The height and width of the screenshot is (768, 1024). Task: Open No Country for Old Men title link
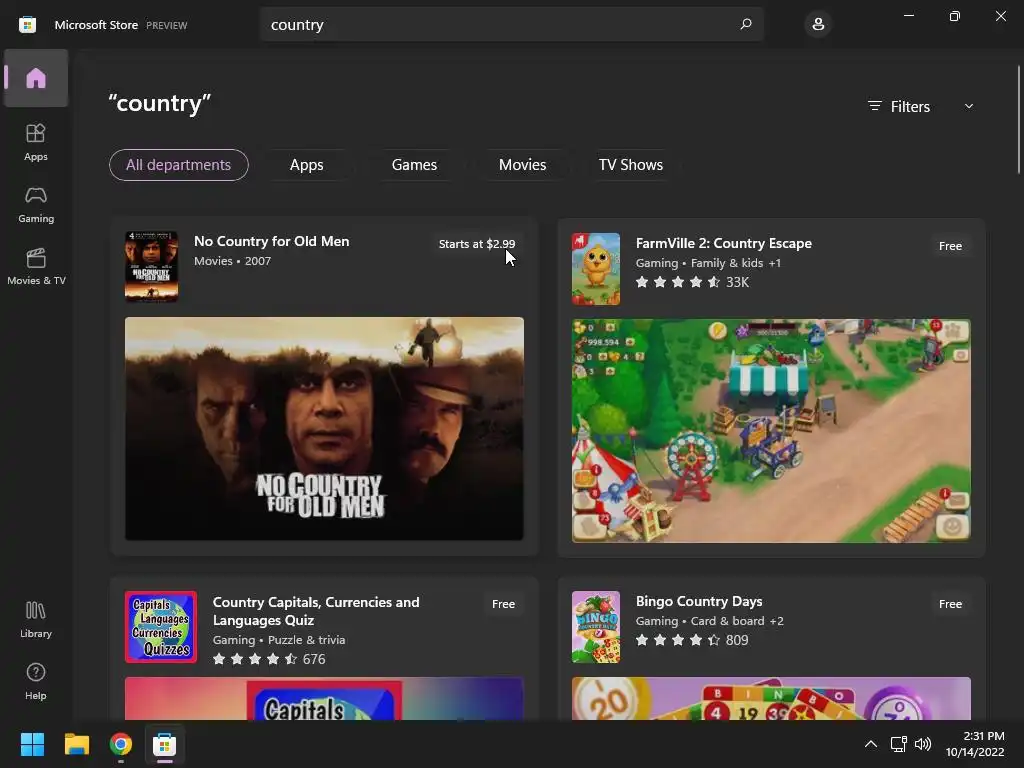272,241
